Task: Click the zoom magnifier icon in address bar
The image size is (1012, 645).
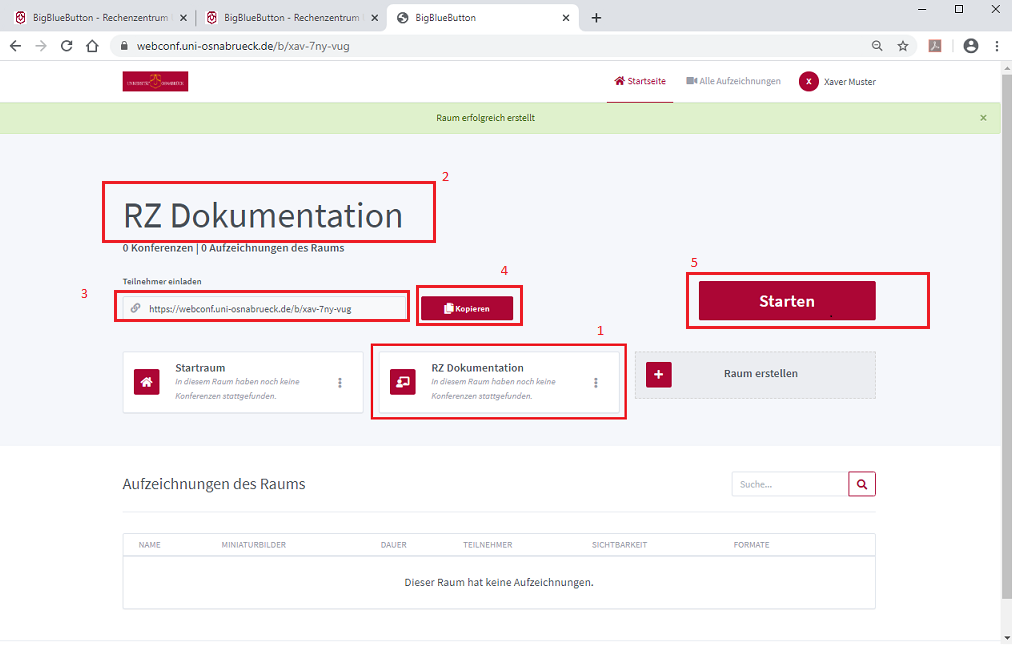Action: (x=877, y=46)
